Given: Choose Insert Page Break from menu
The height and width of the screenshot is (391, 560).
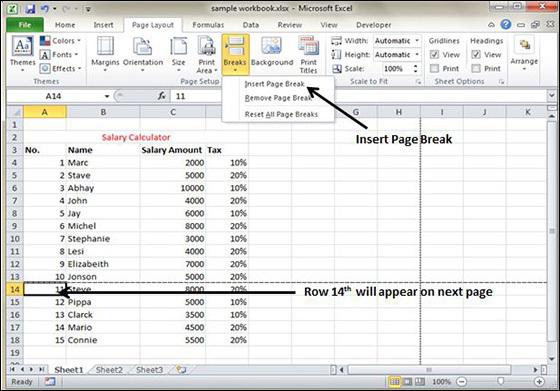Looking at the screenshot, I should point(274,84).
